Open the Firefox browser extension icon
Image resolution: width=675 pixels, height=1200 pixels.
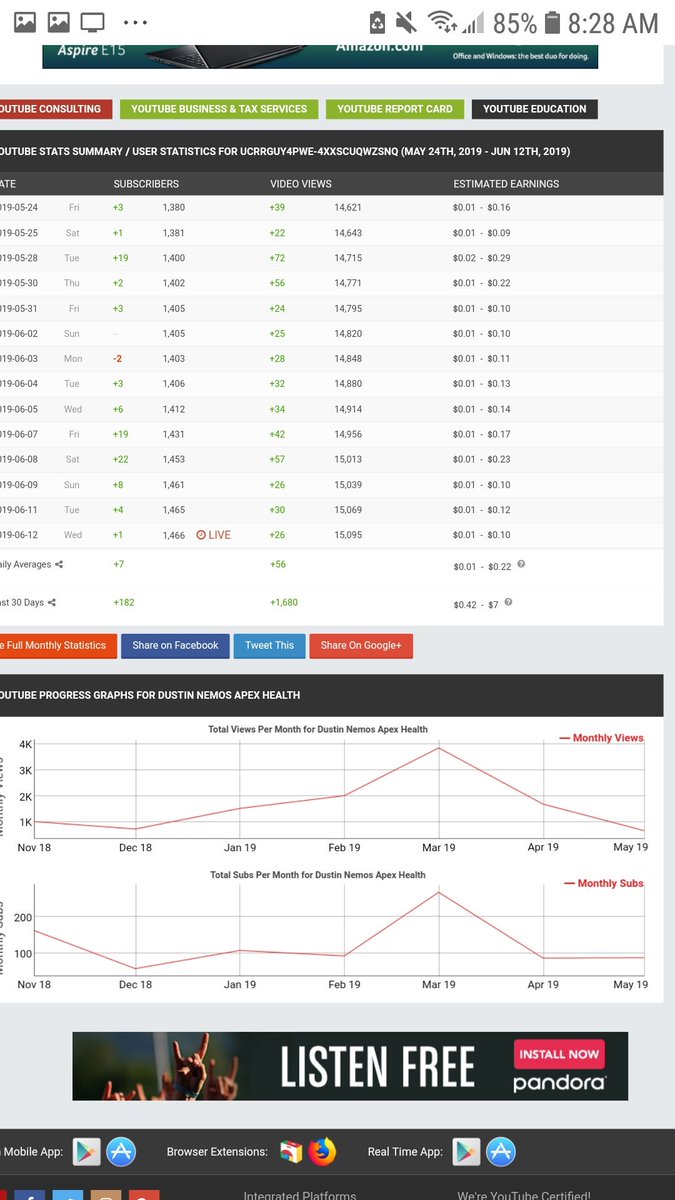click(323, 1152)
